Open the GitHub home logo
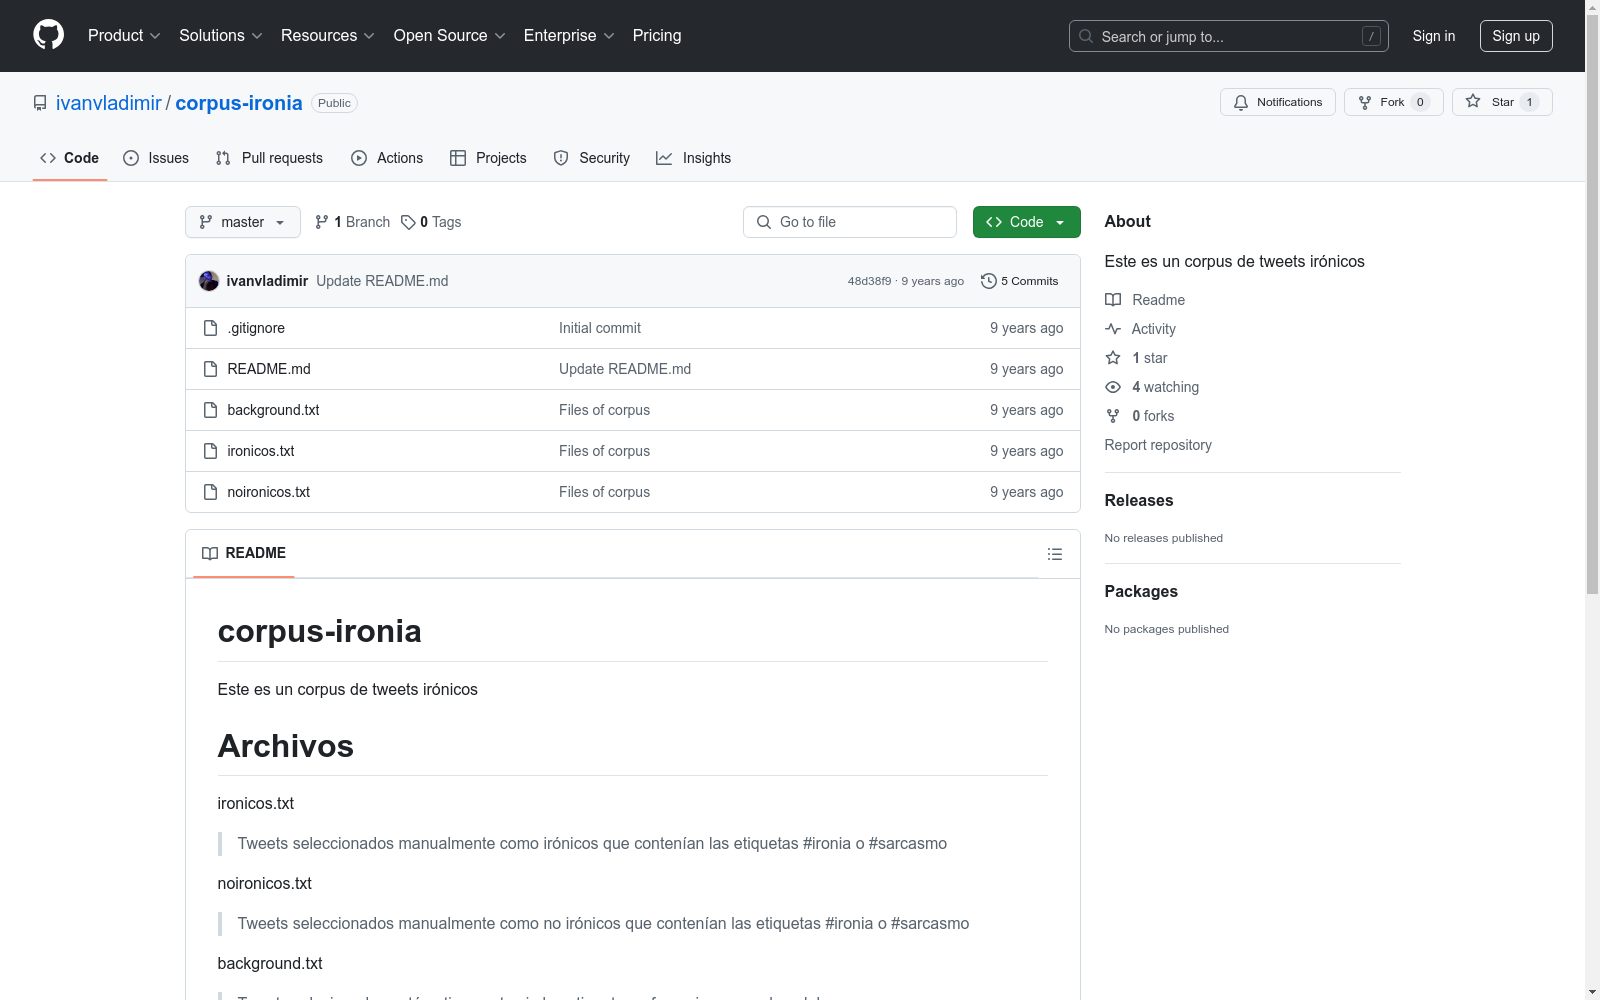The image size is (1600, 1000). [48, 35]
